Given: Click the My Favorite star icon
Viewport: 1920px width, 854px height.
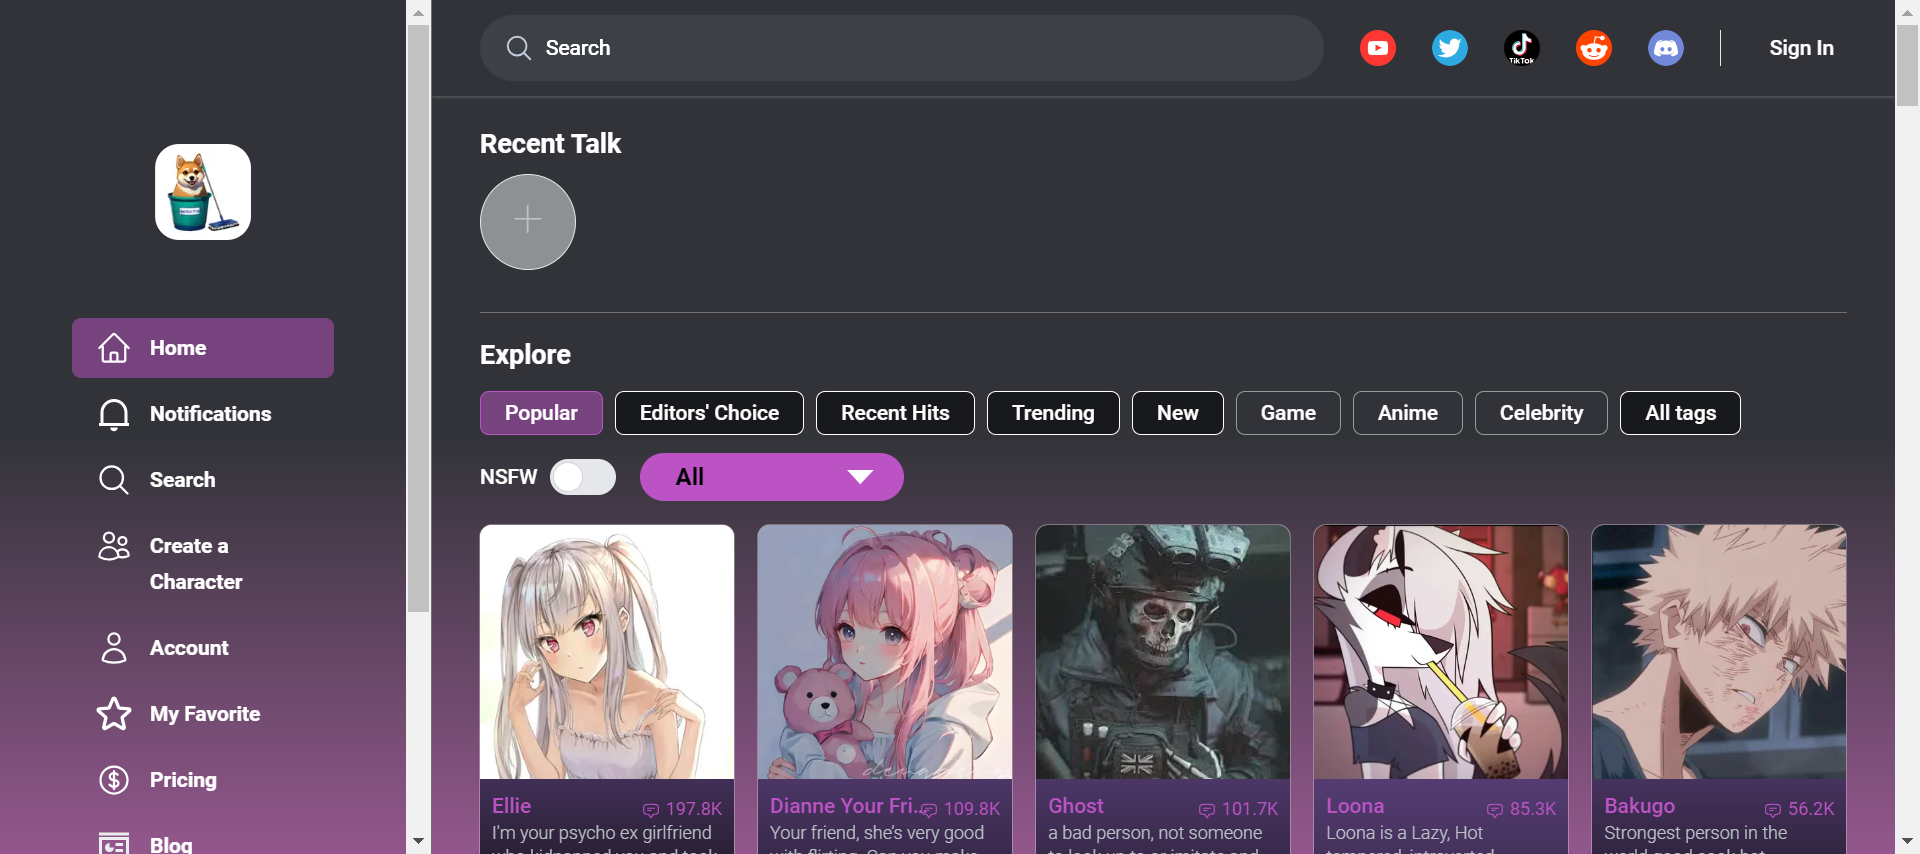Looking at the screenshot, I should point(114,714).
